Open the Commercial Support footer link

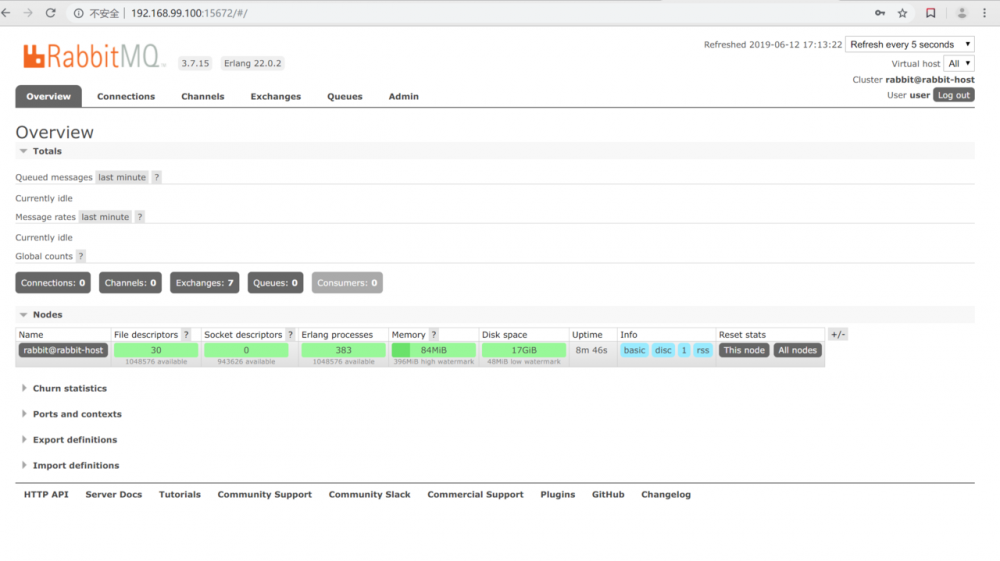475,495
